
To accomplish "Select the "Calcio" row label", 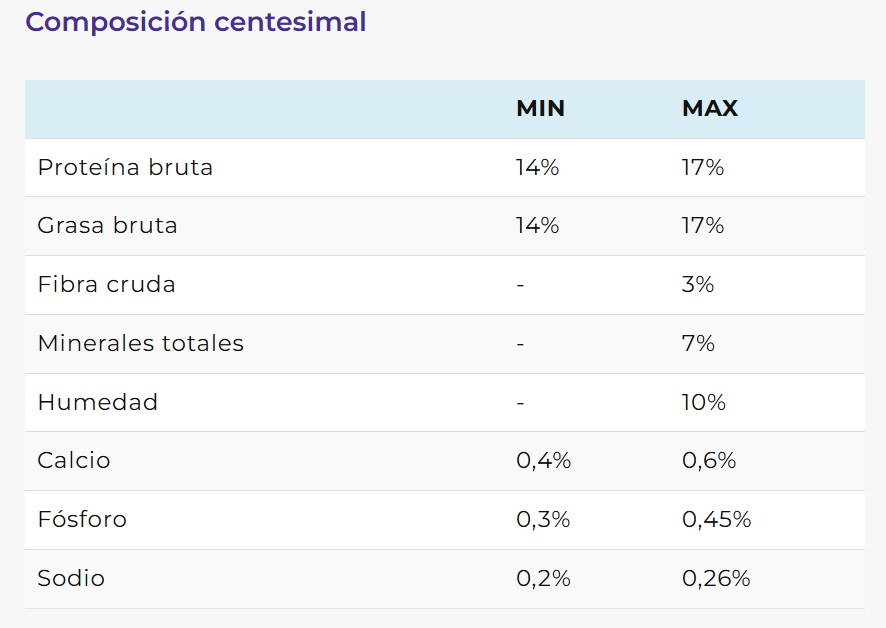I will pyautogui.click(x=74, y=461).
